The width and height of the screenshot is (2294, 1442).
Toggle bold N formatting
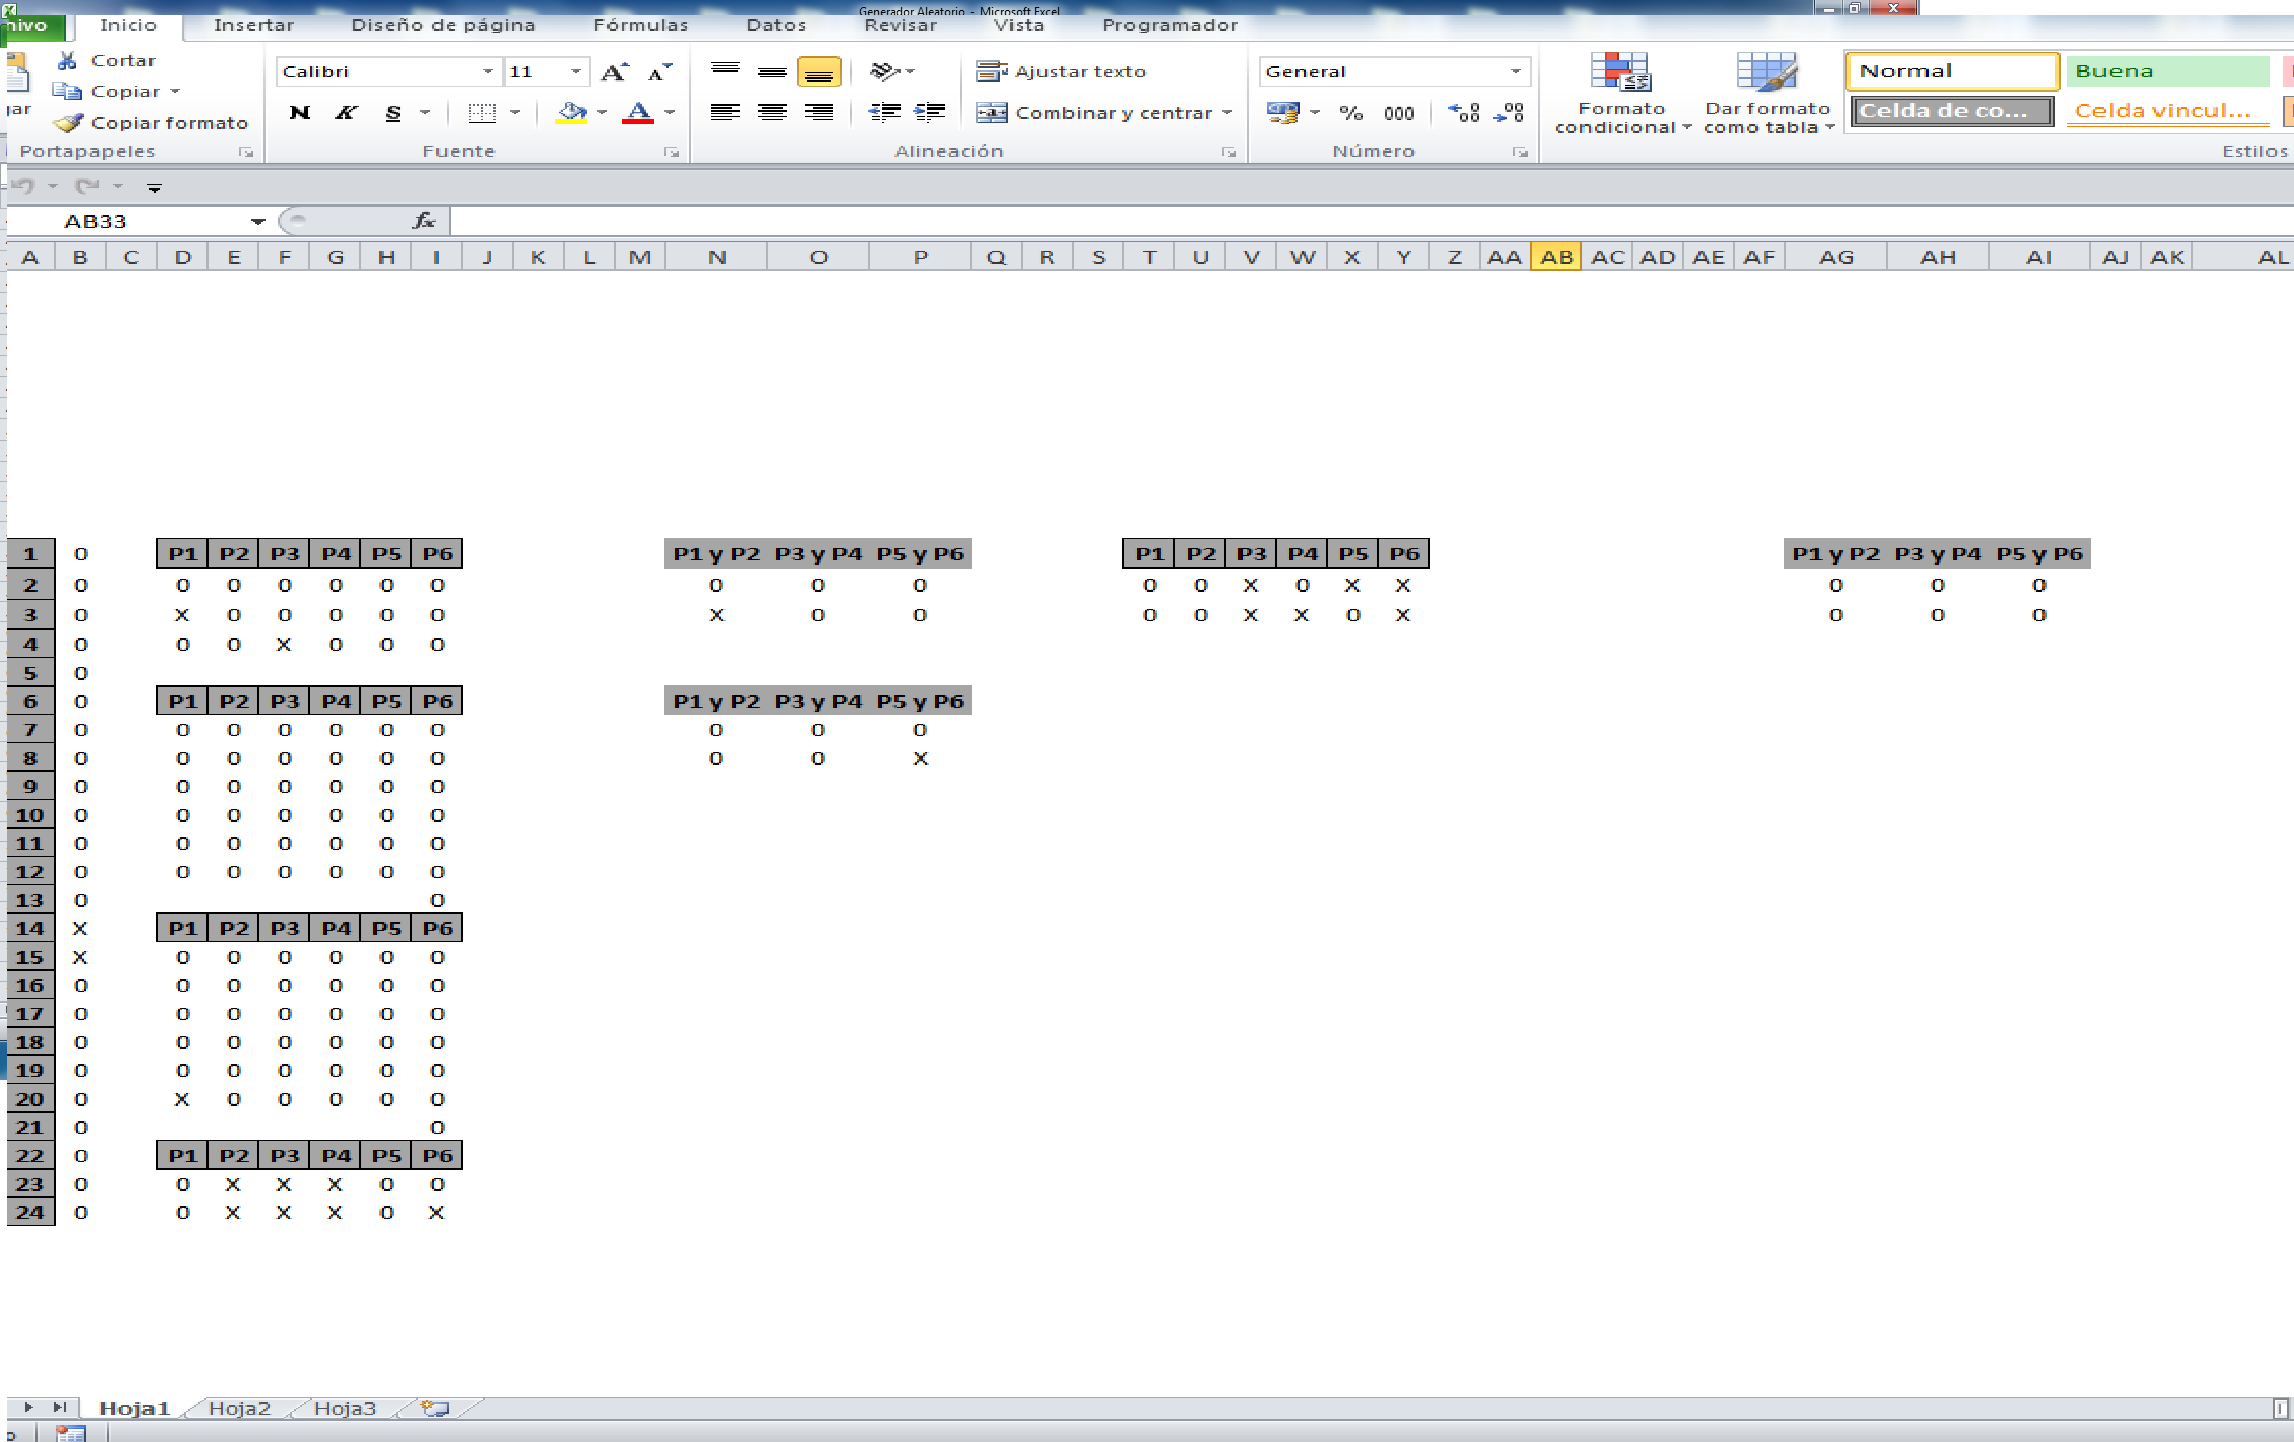[299, 113]
